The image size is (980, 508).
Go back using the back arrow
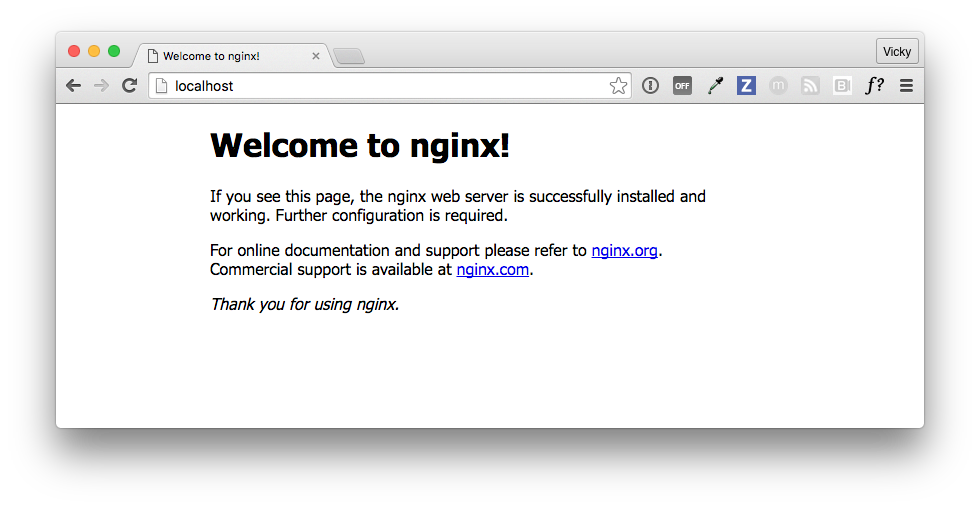point(74,86)
